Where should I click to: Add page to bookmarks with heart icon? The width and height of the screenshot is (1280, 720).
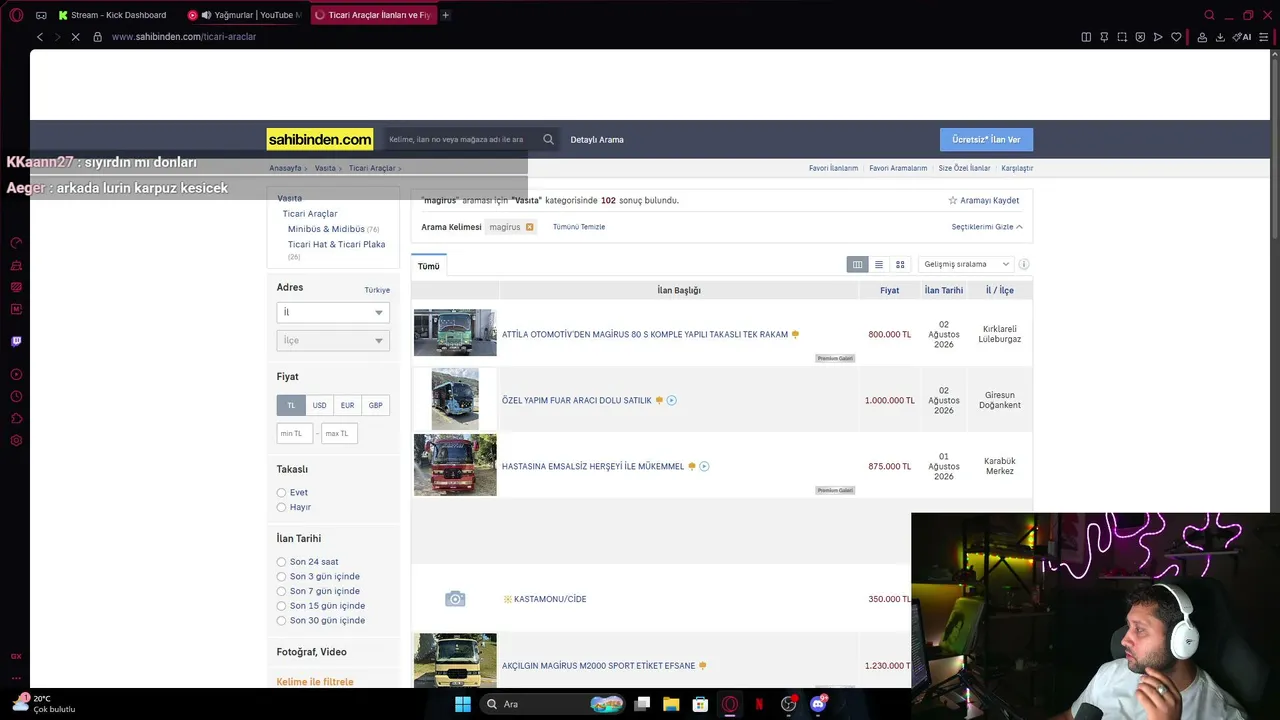click(x=1176, y=37)
